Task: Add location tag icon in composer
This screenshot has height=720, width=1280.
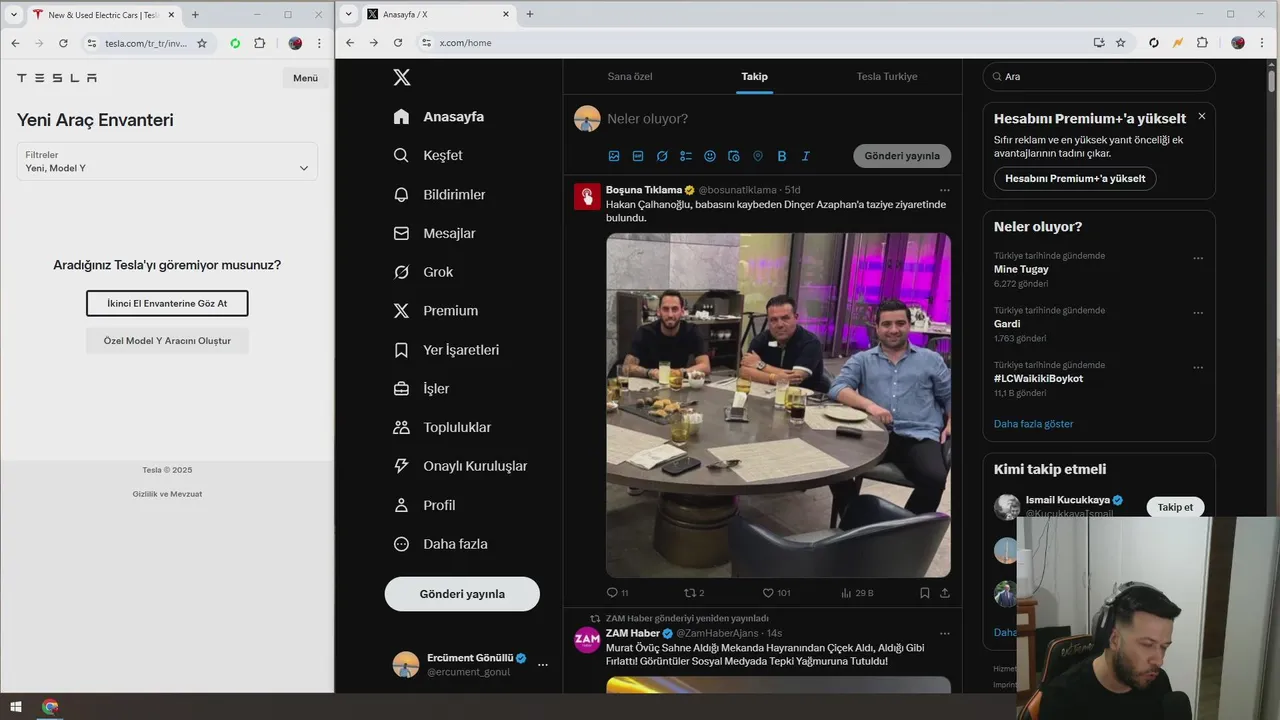Action: [758, 156]
